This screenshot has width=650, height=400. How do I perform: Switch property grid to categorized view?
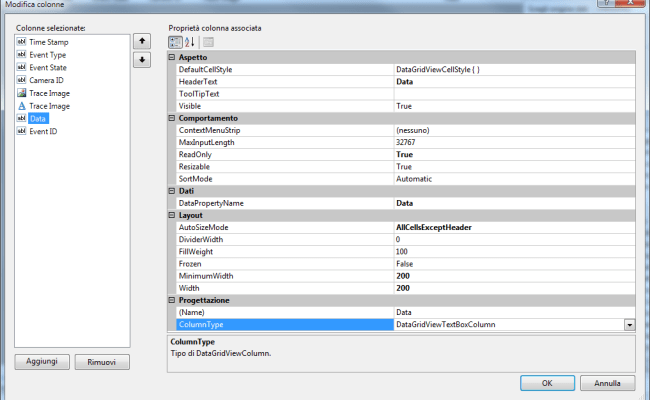[175, 42]
